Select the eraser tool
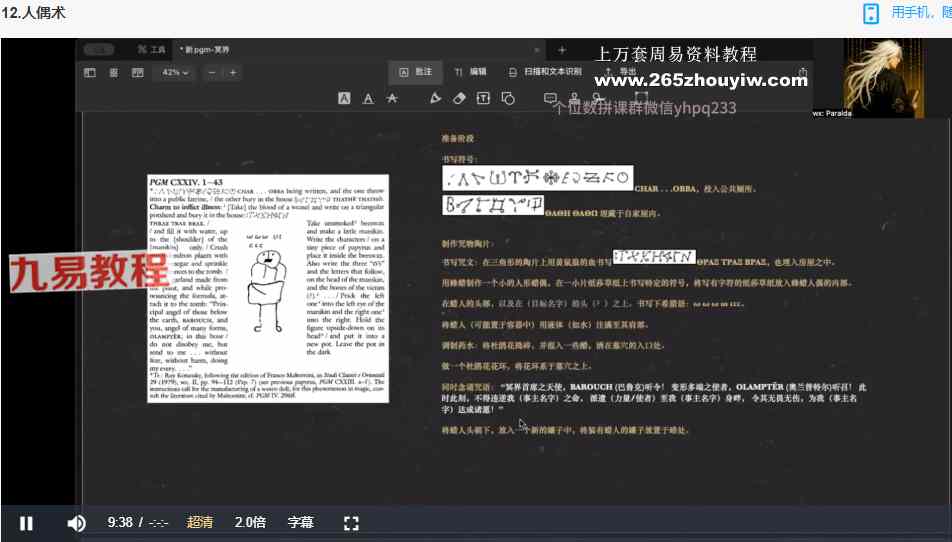Viewport: 952px width, 542px height. (459, 98)
